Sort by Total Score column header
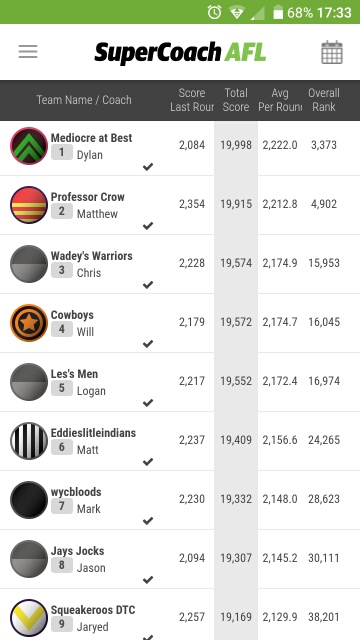This screenshot has height=640, width=360. click(236, 100)
